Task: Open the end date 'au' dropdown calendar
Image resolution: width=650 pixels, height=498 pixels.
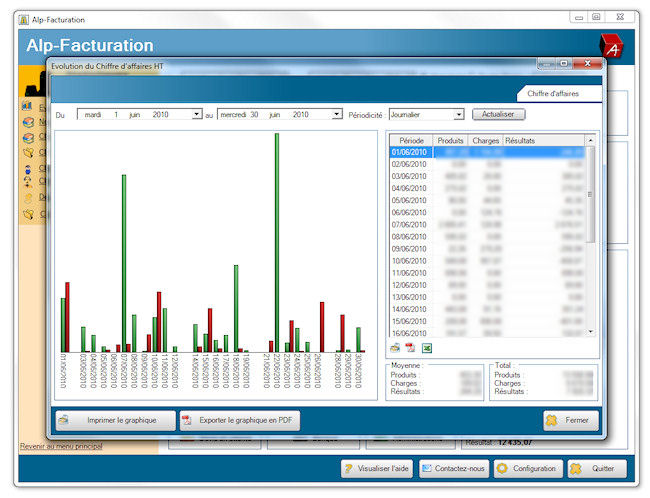Action: [337, 115]
